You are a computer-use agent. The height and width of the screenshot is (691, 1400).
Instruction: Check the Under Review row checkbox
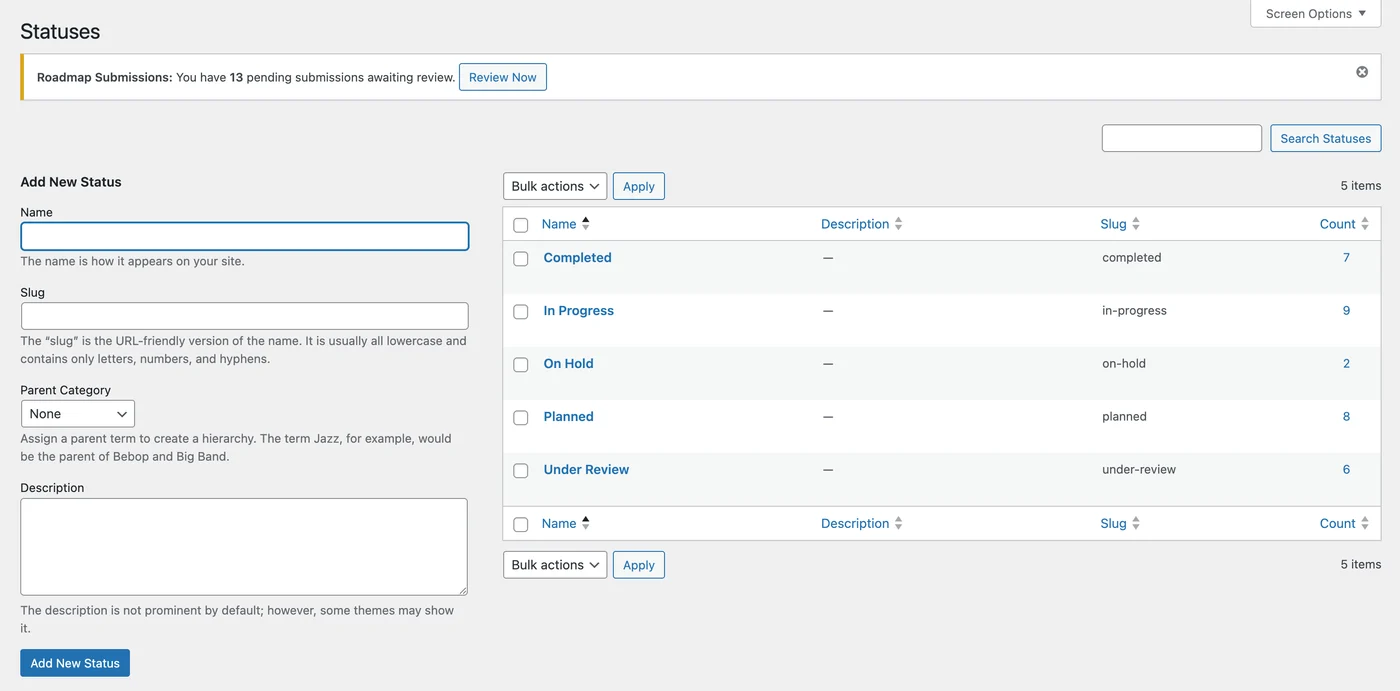521,471
